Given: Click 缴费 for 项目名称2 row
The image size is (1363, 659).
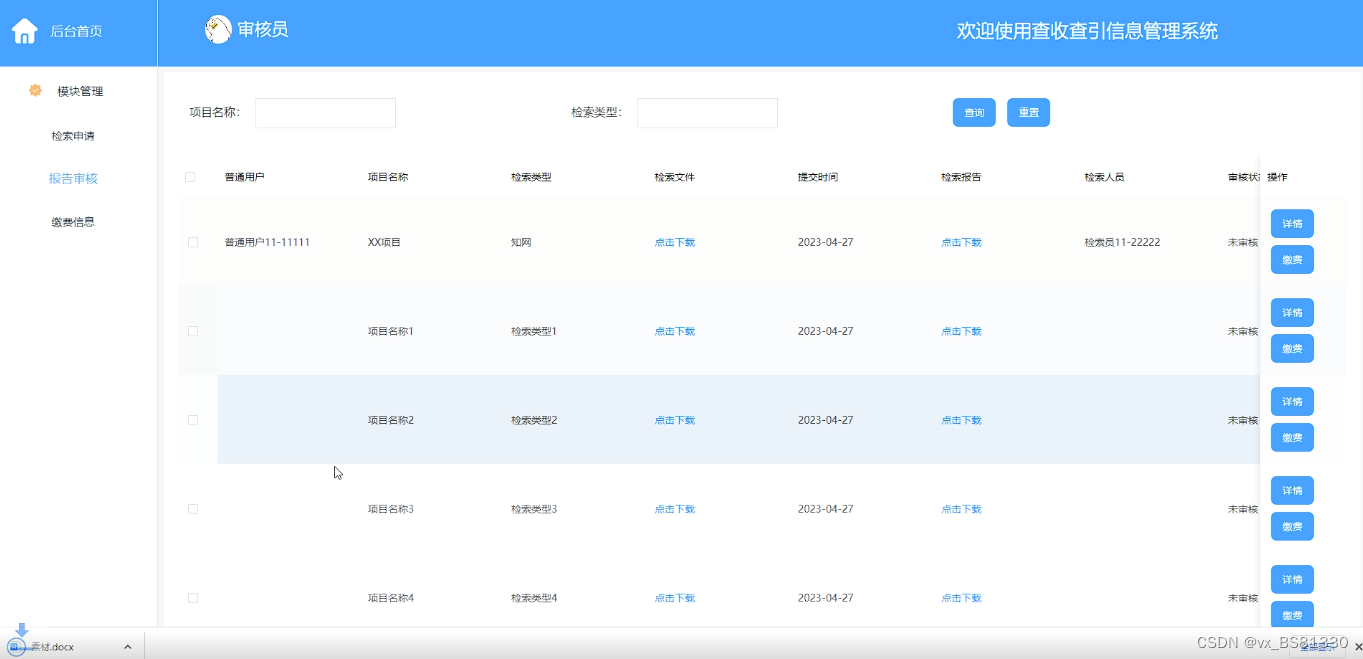Looking at the screenshot, I should [x=1292, y=438].
